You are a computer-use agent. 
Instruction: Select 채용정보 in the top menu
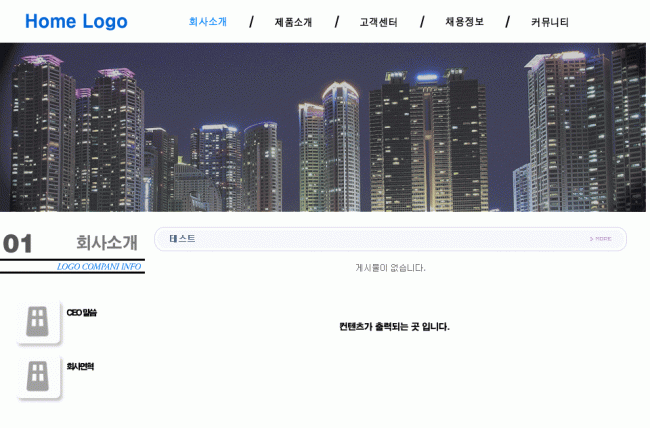(x=464, y=22)
